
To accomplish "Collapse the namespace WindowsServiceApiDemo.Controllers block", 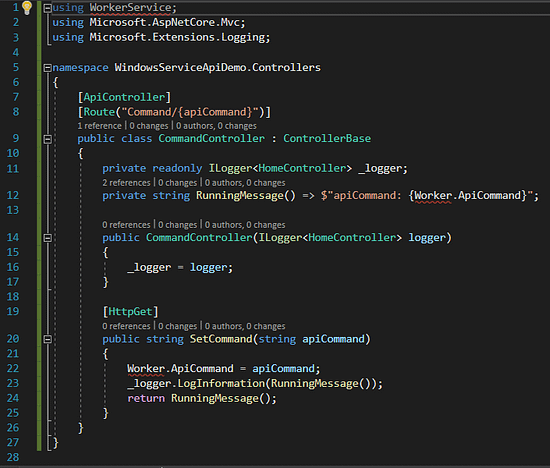I will (48, 68).
